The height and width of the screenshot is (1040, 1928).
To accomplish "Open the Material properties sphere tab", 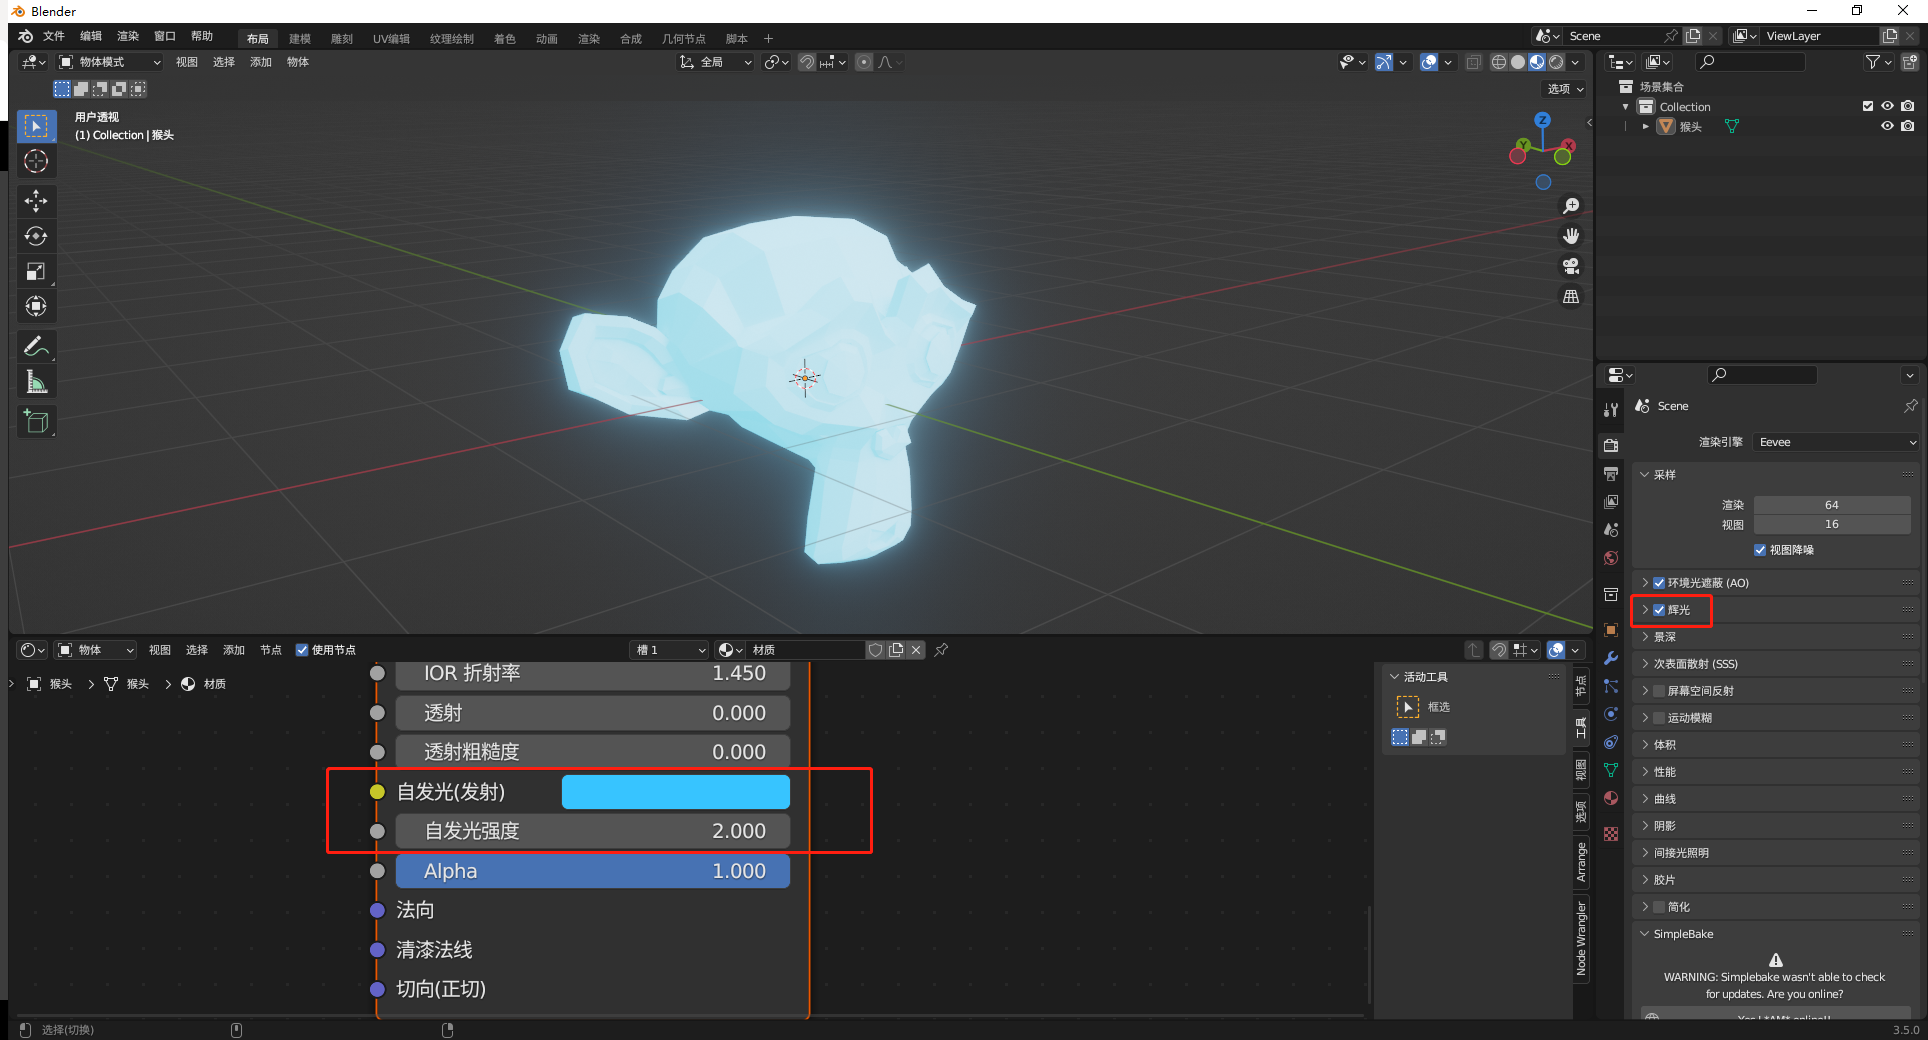I will [1611, 798].
